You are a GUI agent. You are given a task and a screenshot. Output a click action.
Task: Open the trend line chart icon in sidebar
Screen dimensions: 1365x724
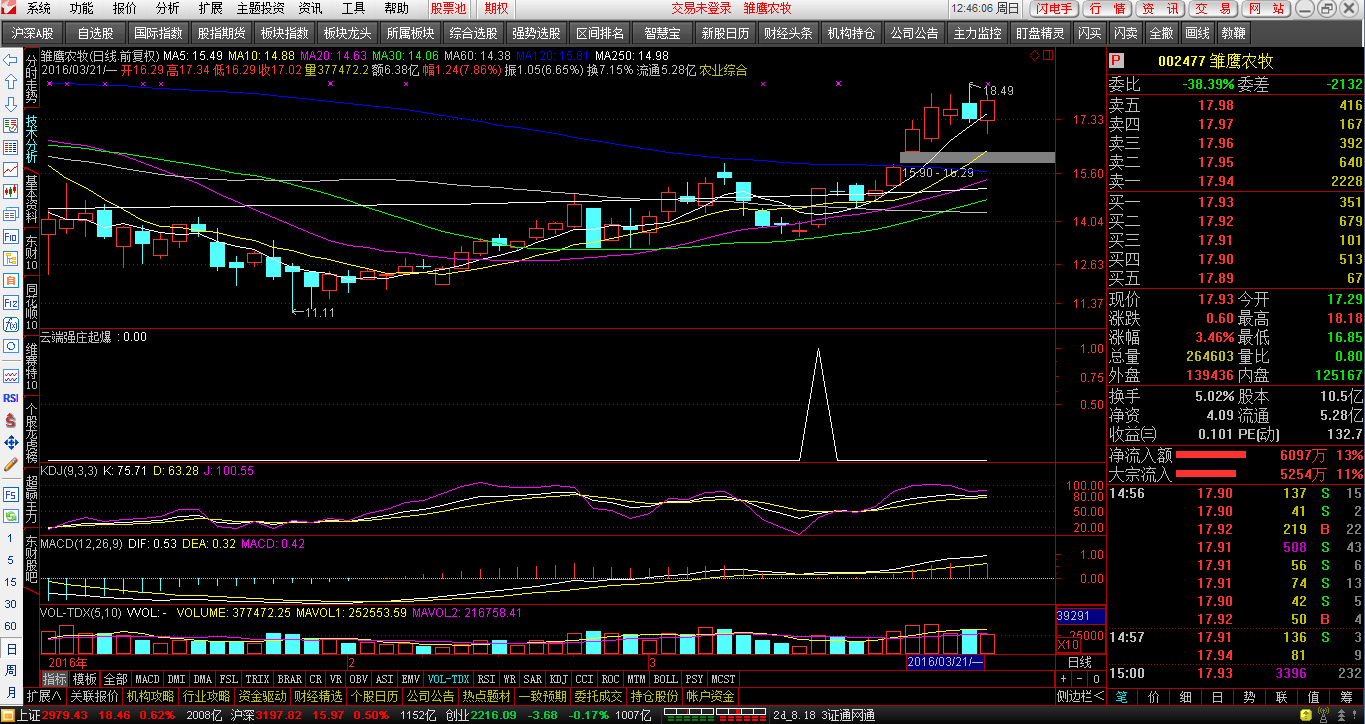tap(10, 169)
